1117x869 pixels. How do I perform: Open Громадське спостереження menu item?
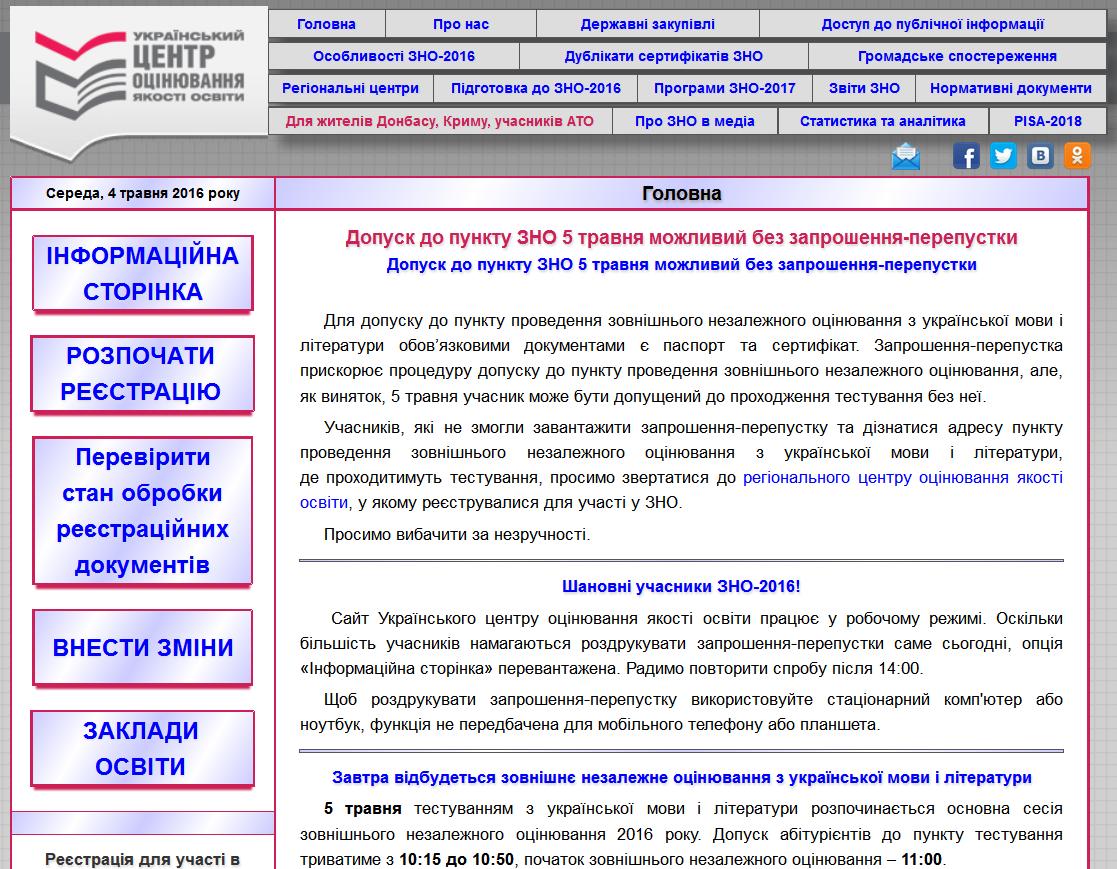tap(957, 56)
